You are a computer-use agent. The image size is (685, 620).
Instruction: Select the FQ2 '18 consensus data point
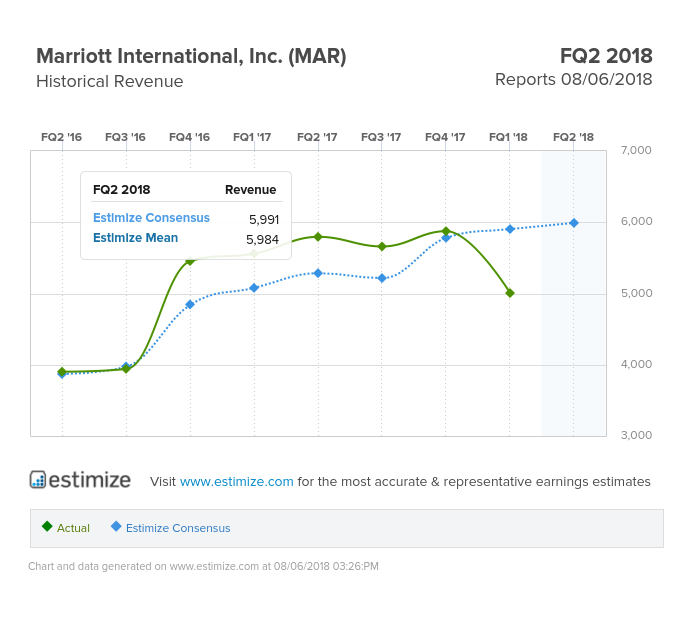tap(574, 223)
